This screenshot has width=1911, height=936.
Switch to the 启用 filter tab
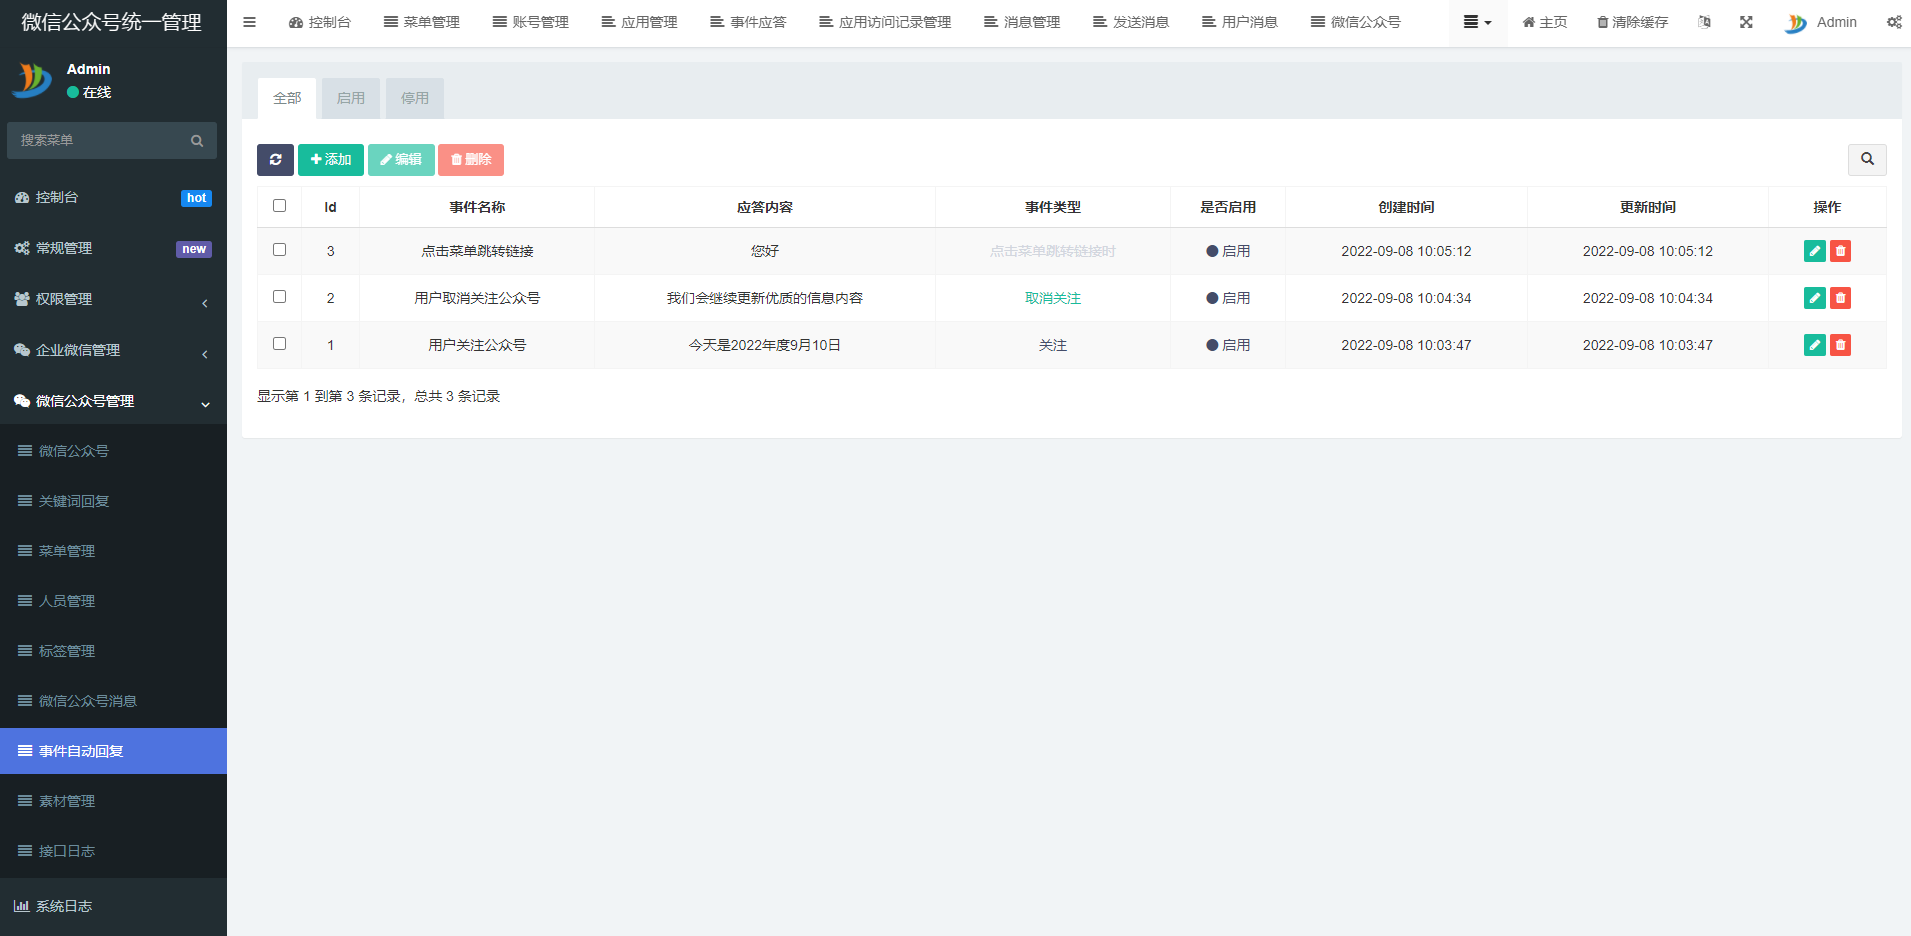pyautogui.click(x=350, y=98)
